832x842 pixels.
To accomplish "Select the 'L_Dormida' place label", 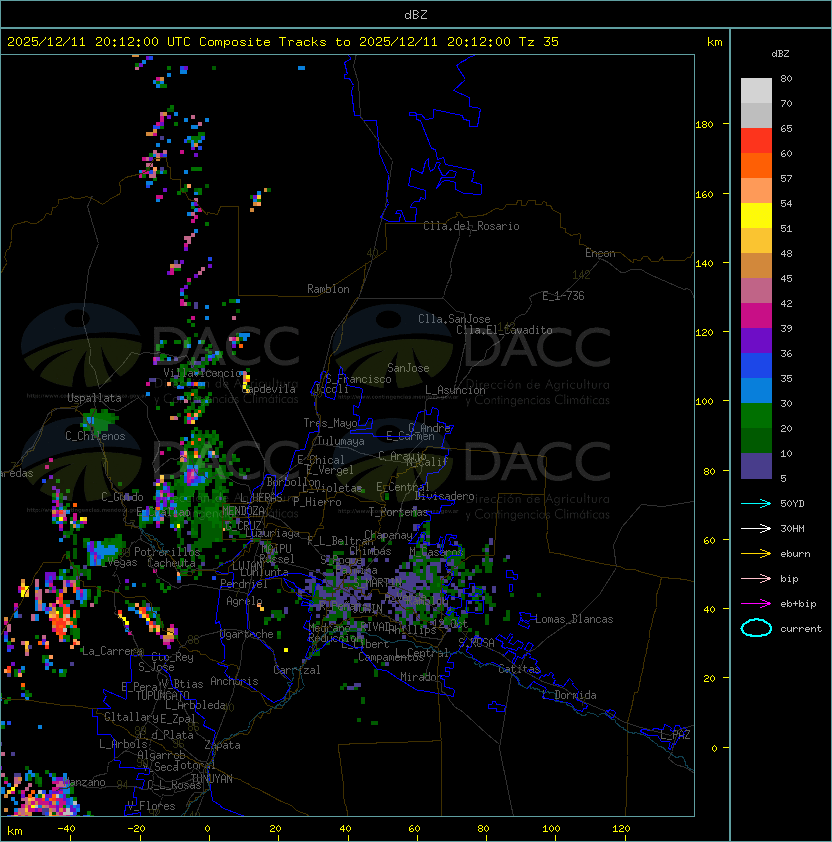I will (x=569, y=695).
